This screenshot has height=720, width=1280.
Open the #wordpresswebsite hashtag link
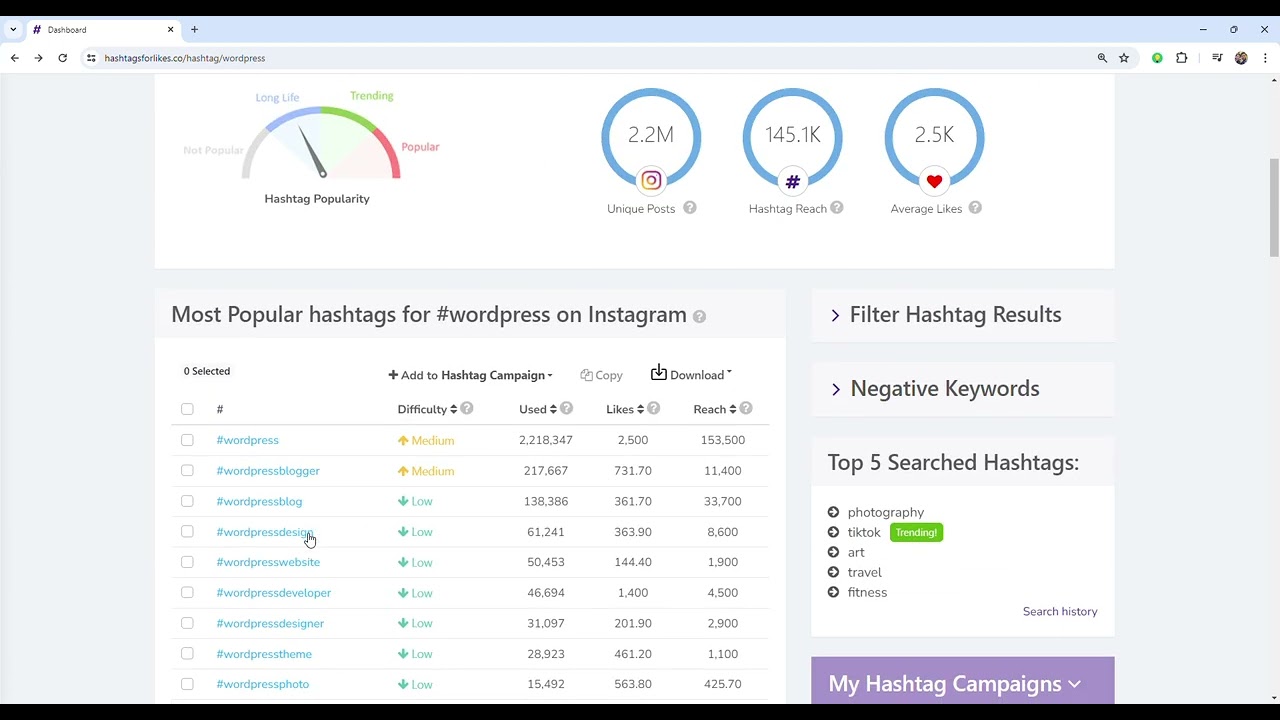coord(268,562)
